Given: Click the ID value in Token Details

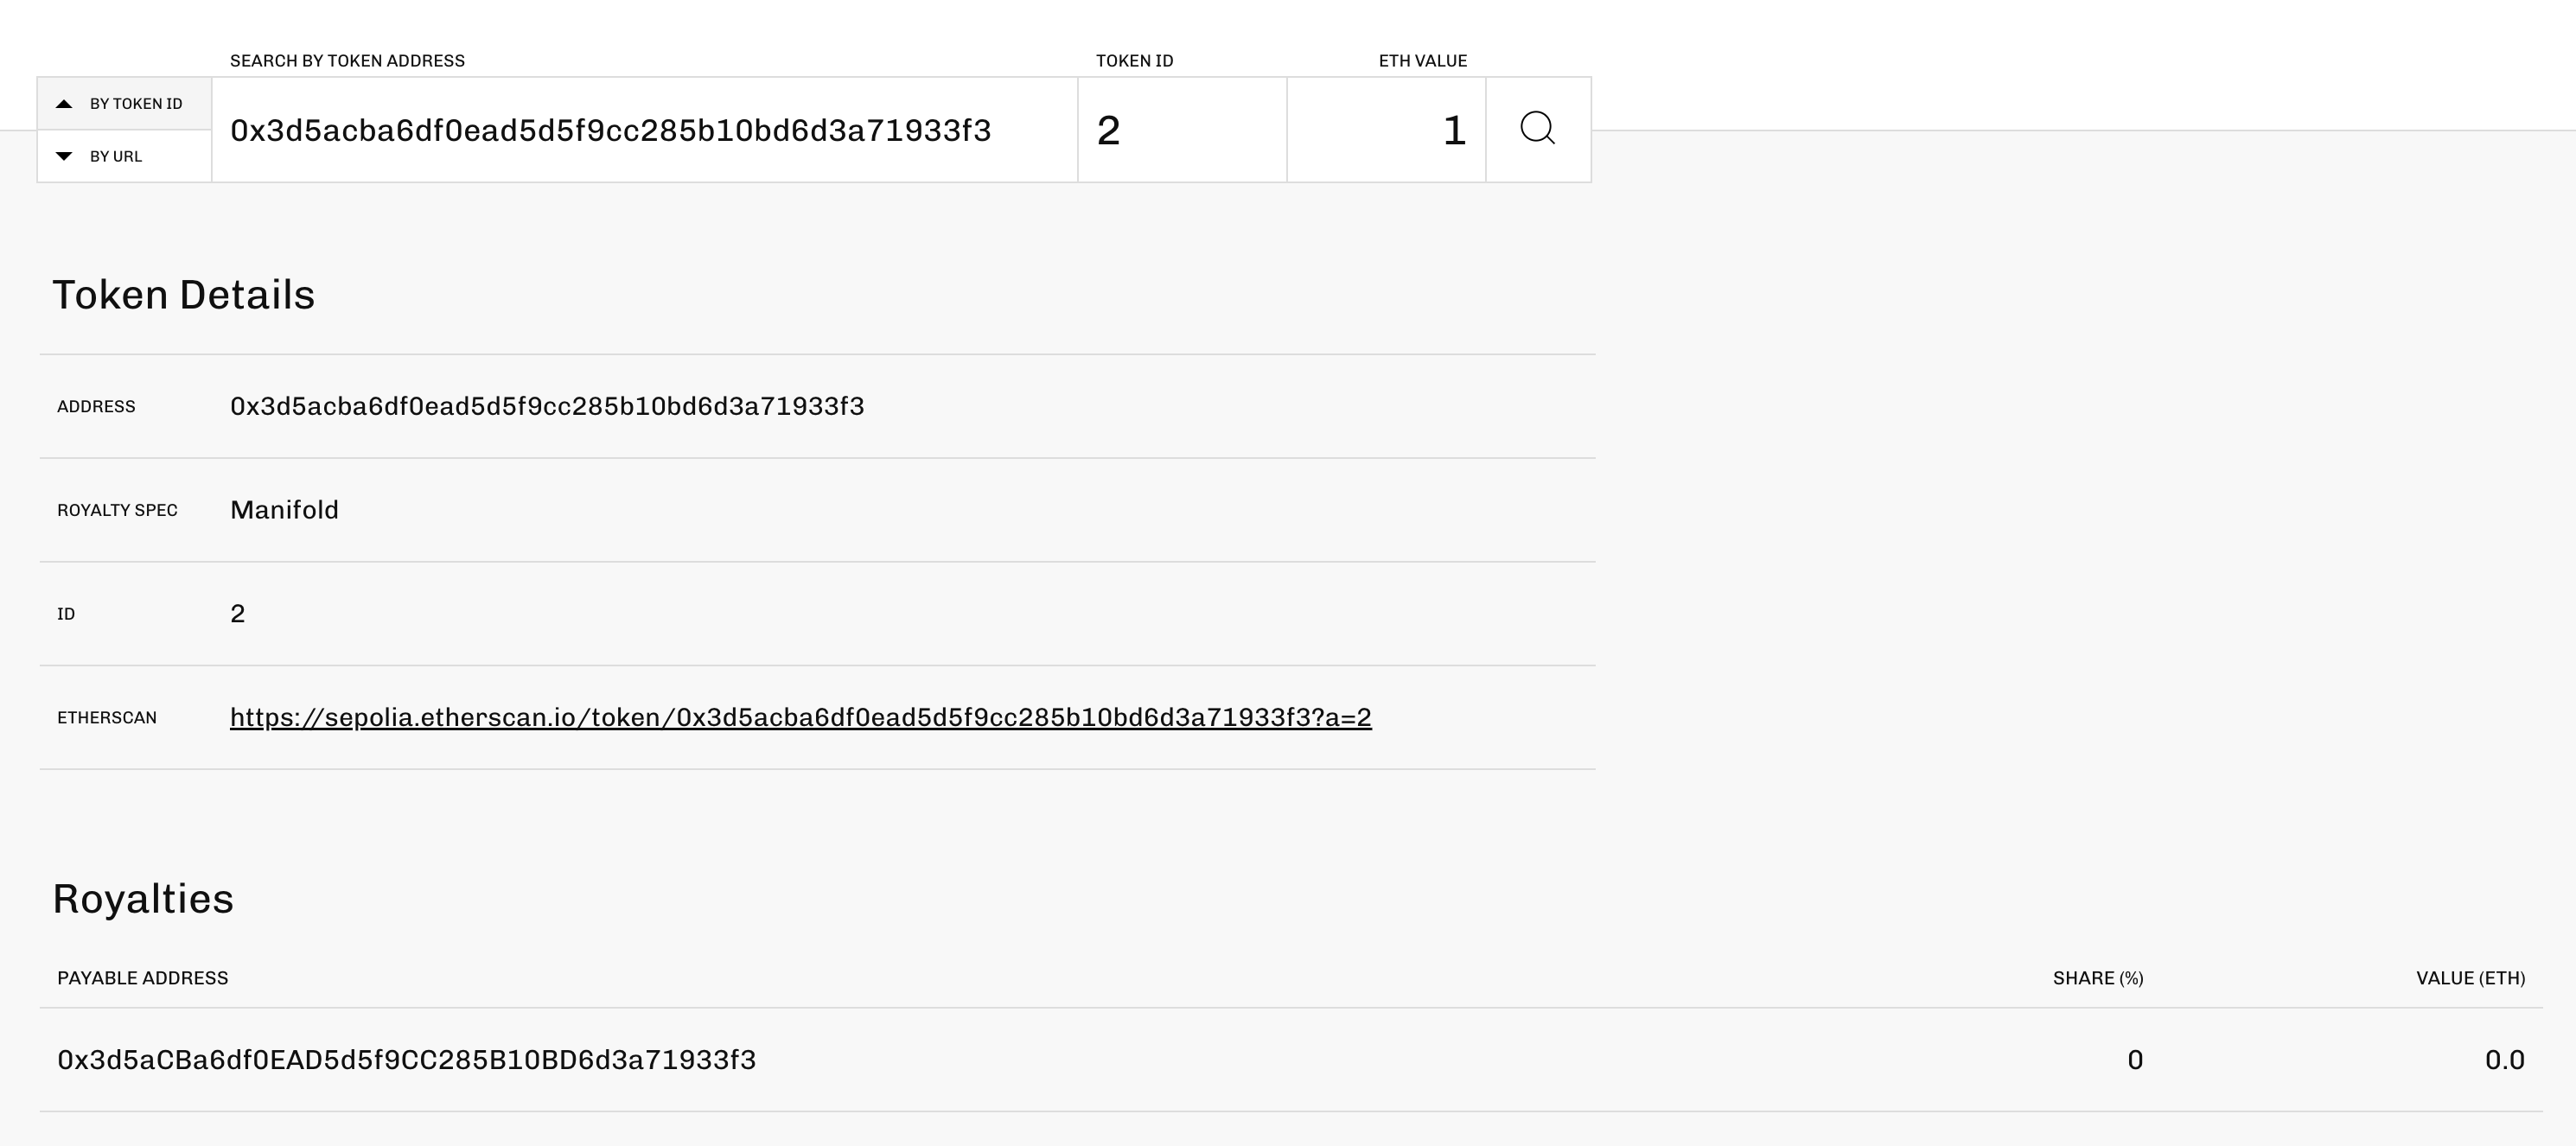Looking at the screenshot, I should tap(238, 613).
